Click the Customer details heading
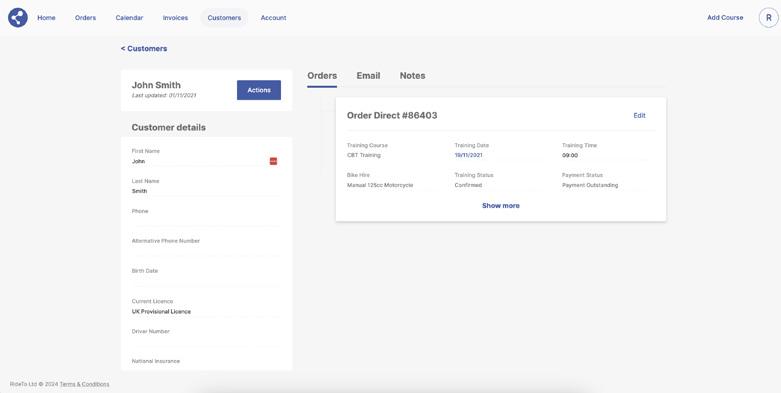 coord(168,128)
